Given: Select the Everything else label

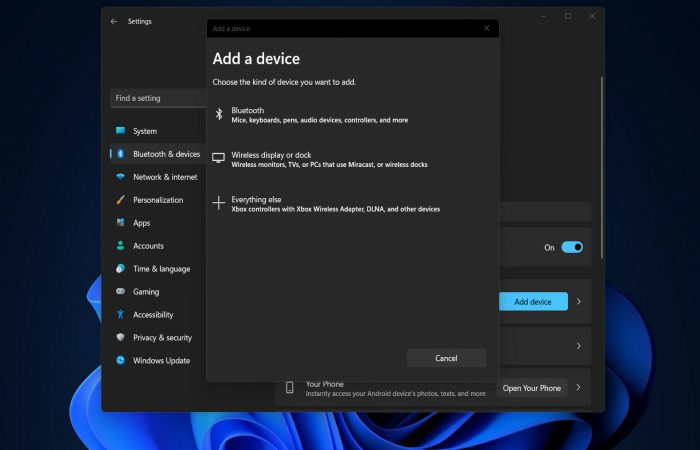Looking at the screenshot, I should click(x=256, y=200).
